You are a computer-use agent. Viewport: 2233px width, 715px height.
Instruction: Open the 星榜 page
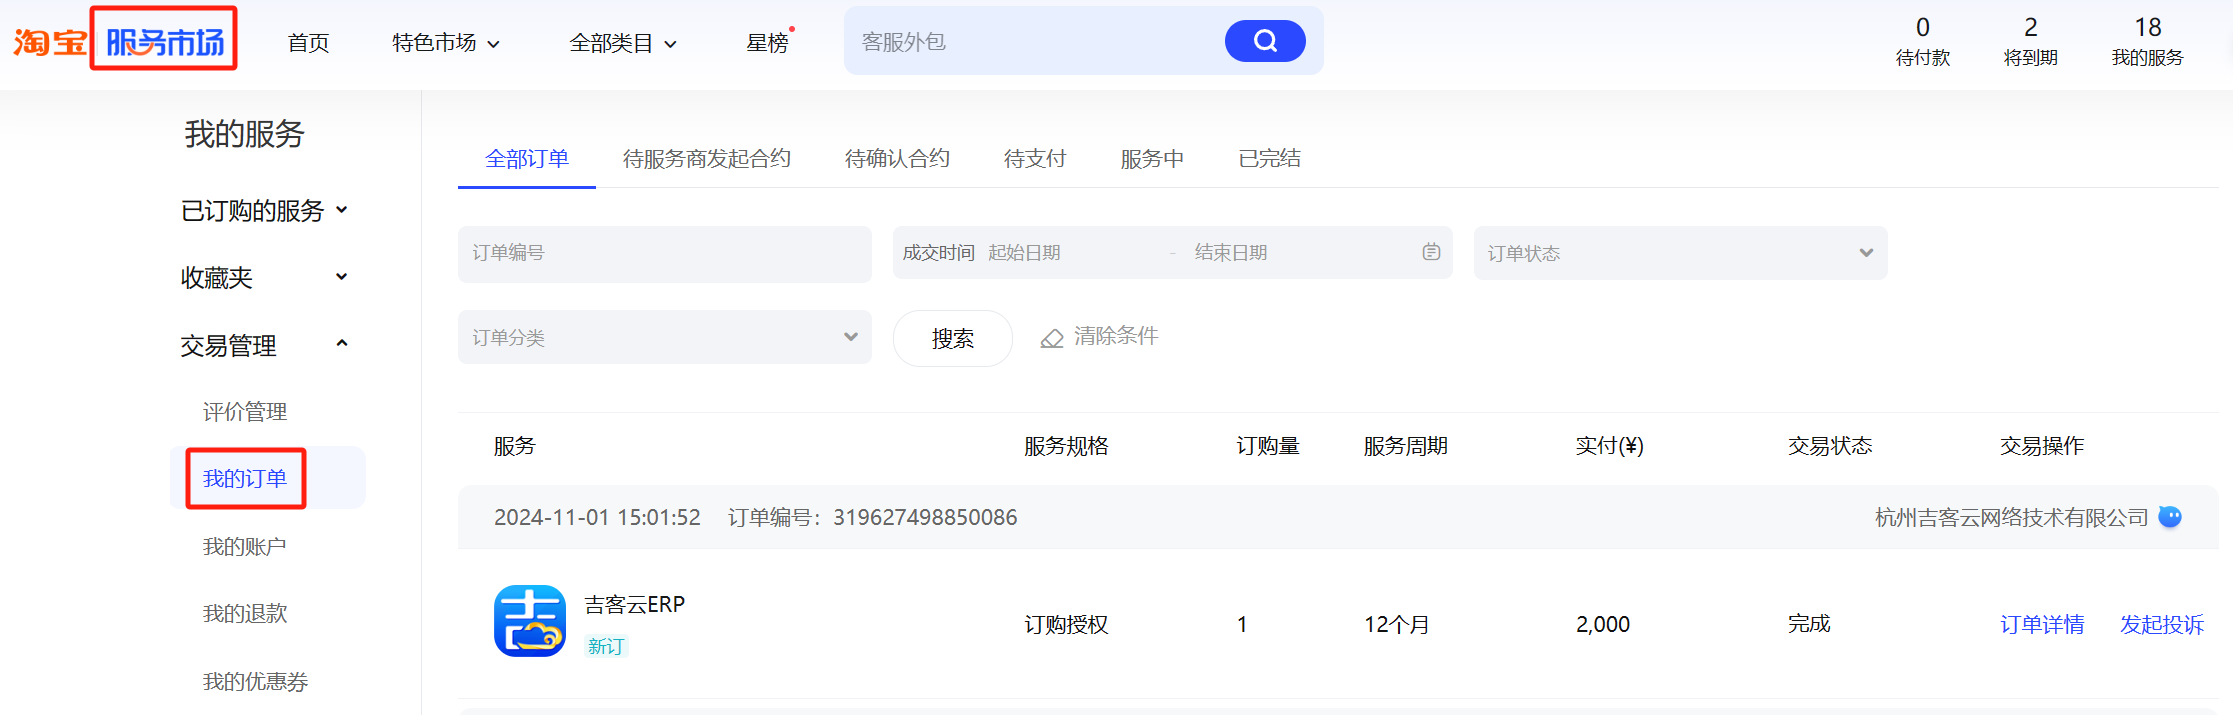pos(768,43)
